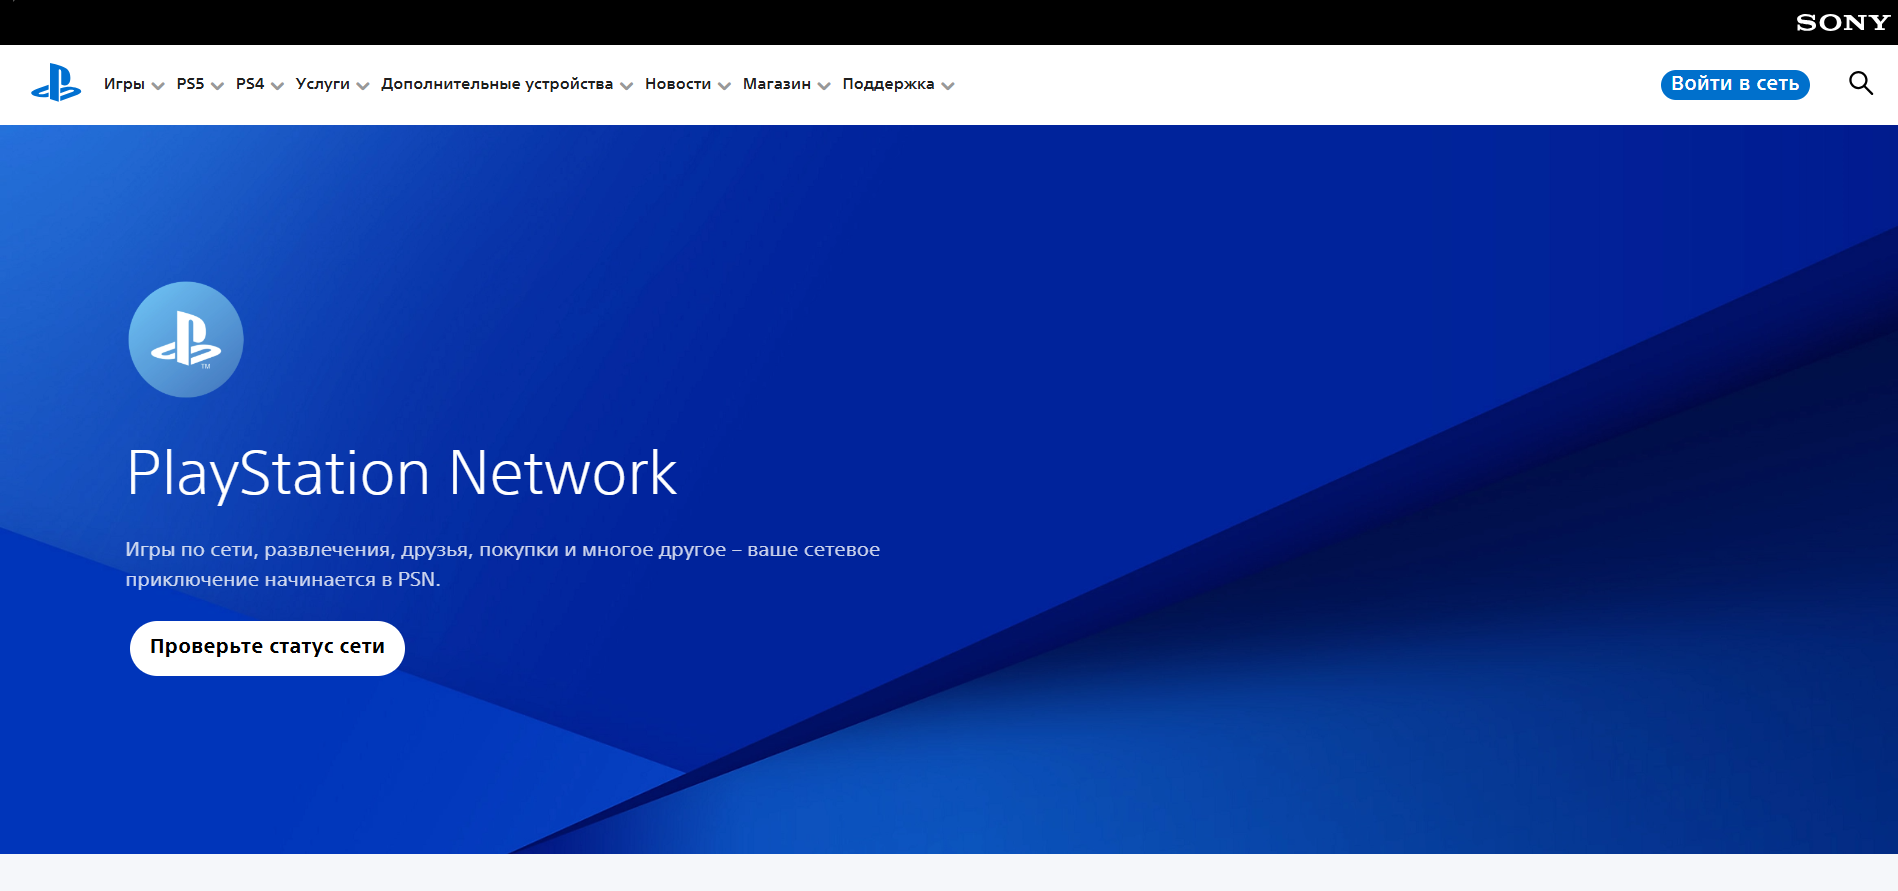Expand the chevron next to PS5

(x=217, y=86)
